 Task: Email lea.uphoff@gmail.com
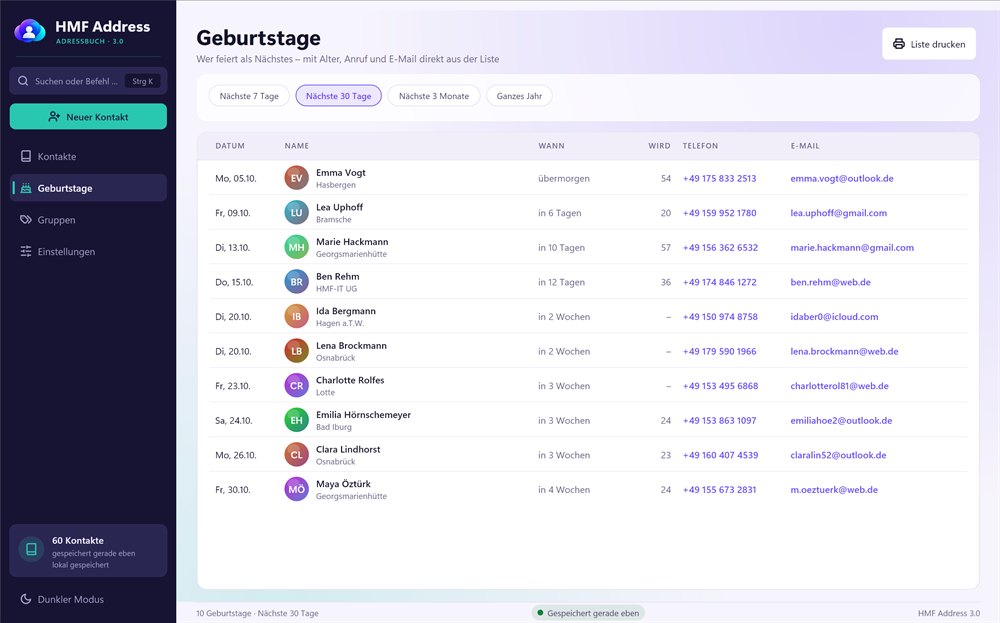(839, 213)
